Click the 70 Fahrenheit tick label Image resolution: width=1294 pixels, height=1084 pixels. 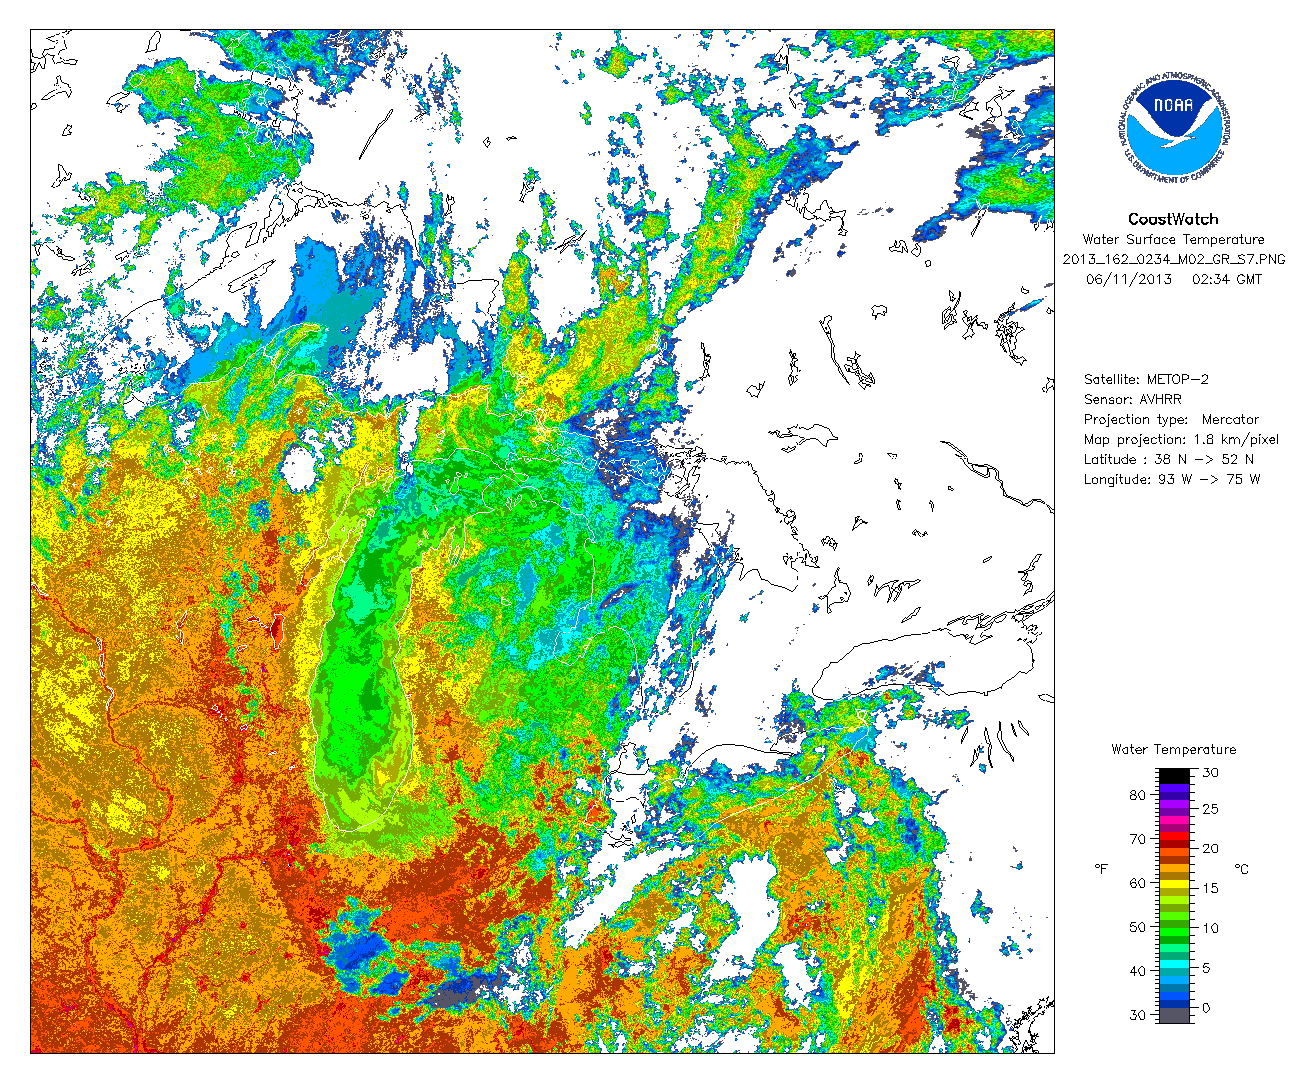point(1138,839)
